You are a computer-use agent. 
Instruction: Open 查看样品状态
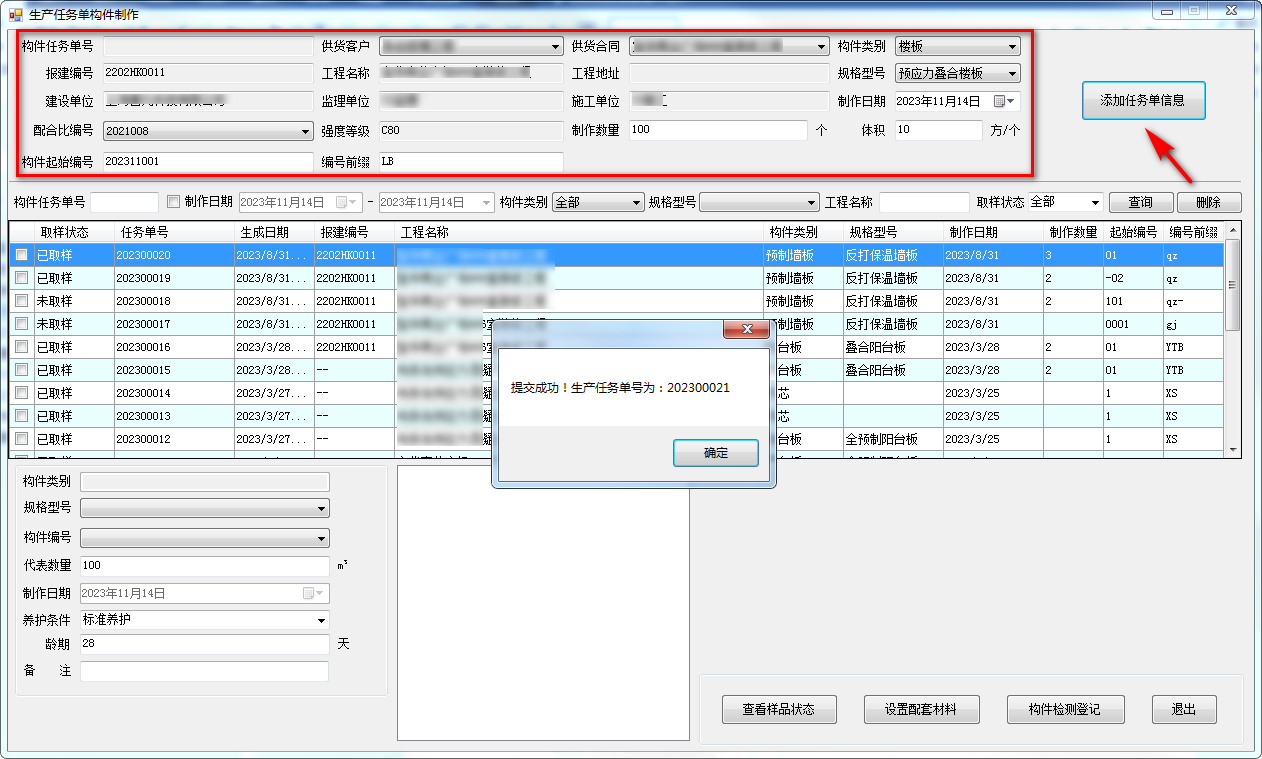click(x=778, y=710)
